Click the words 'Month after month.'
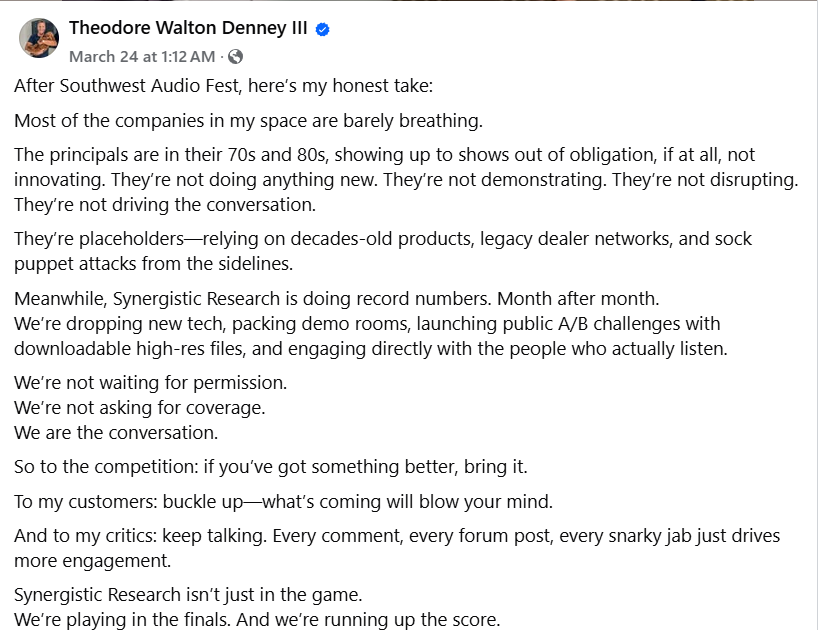Image resolution: width=829 pixels, height=630 pixels. 578,299
